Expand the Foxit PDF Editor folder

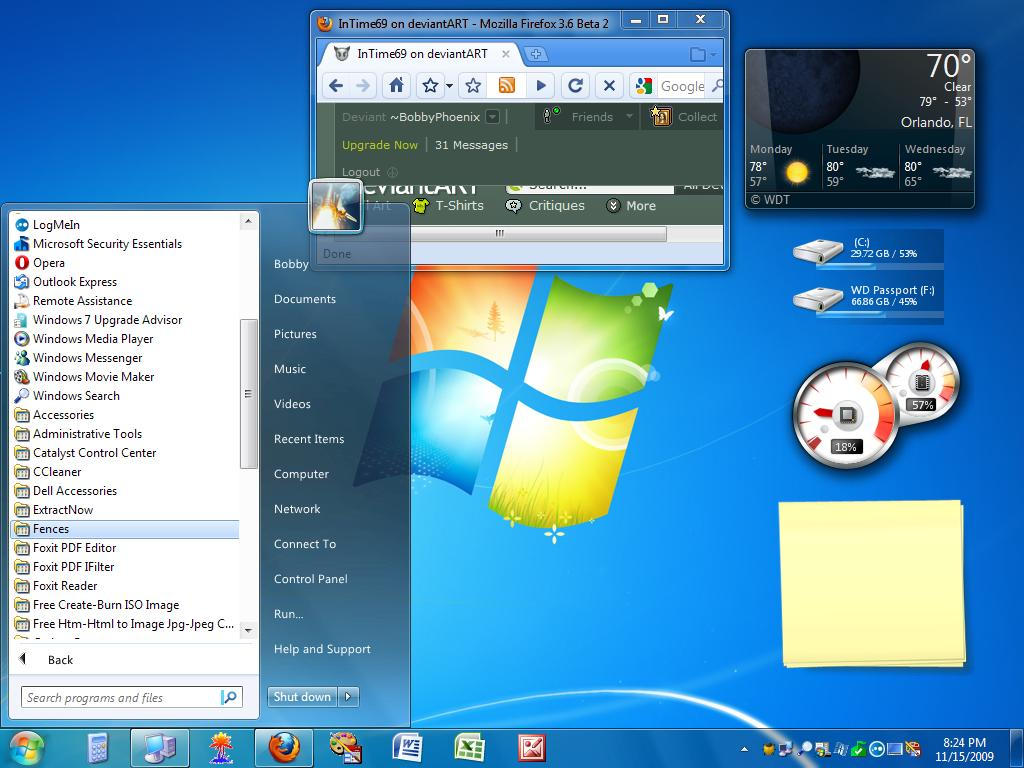[x=65, y=548]
